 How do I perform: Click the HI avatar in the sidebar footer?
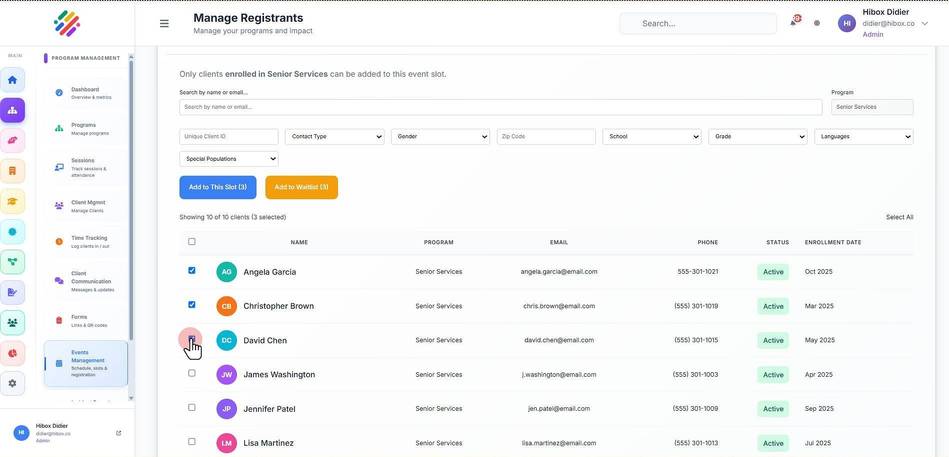pos(21,432)
